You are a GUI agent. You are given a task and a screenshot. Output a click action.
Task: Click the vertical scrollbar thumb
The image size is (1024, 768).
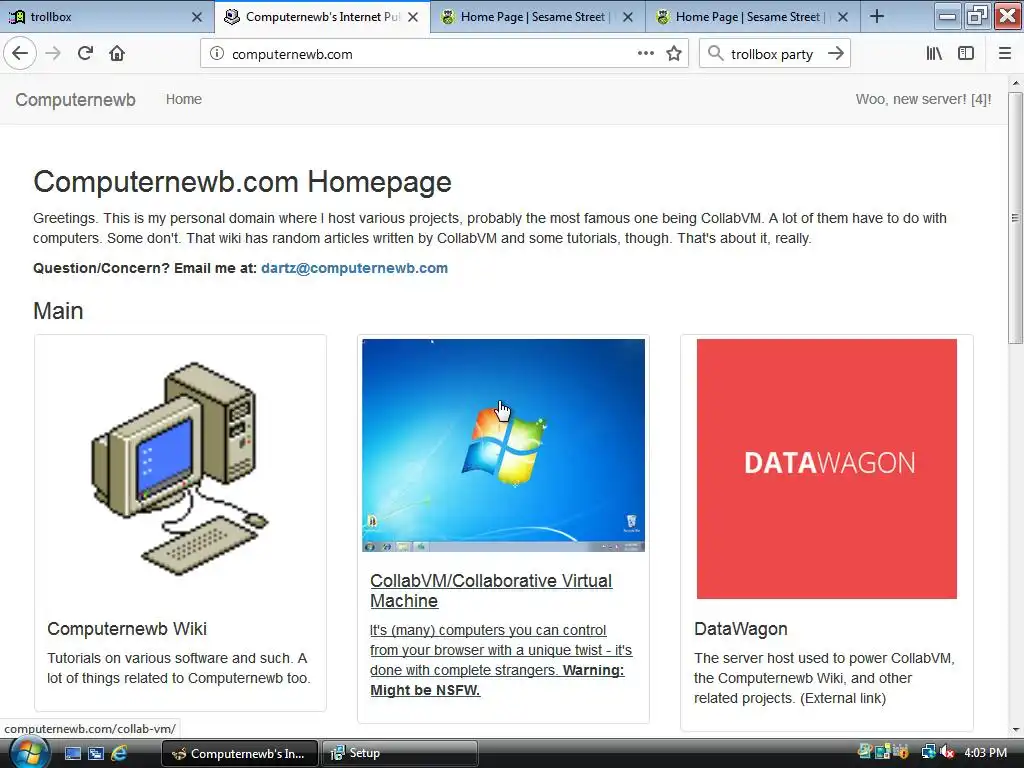click(x=1015, y=217)
